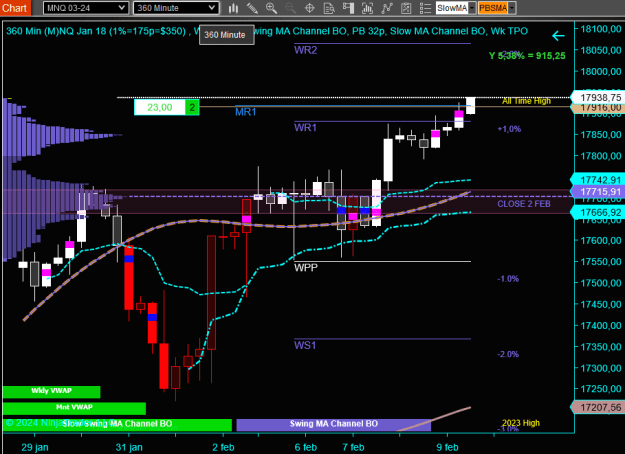625x454 pixels.
Task: Select the 17916,00 price marker
Action: tap(599, 108)
